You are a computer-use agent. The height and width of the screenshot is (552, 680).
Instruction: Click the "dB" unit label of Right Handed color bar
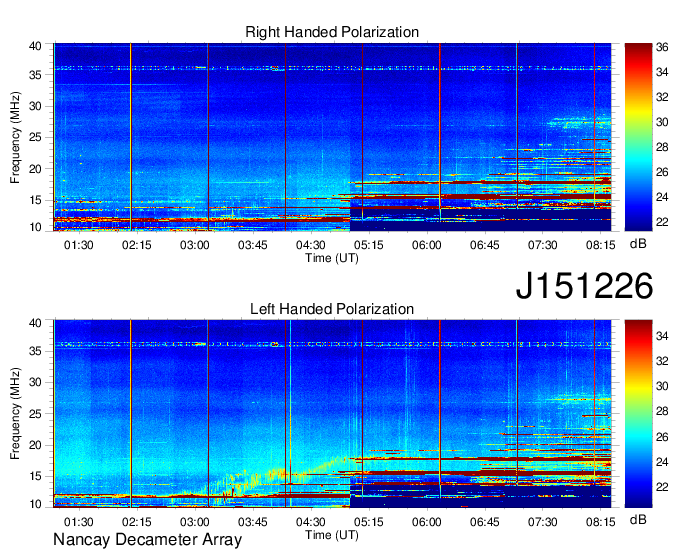pyautogui.click(x=638, y=244)
